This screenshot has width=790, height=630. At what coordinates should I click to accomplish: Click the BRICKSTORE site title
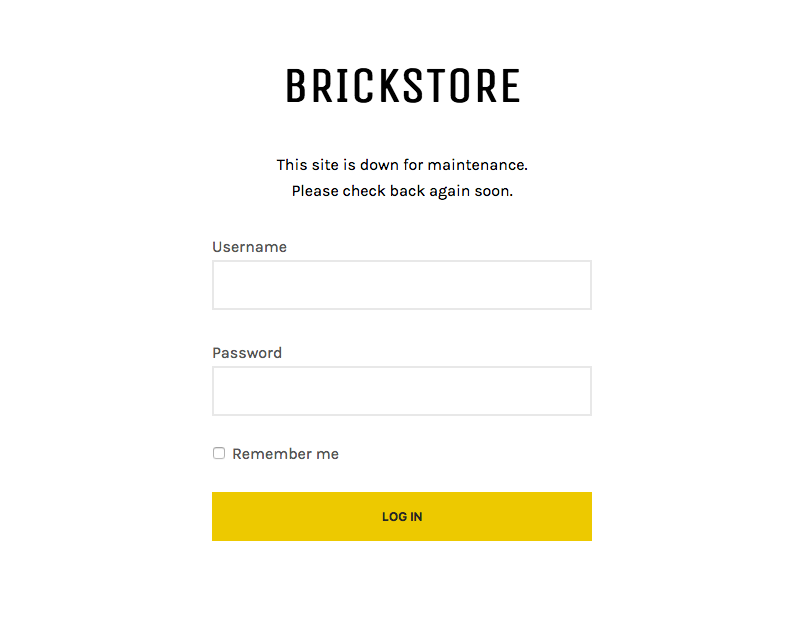pyautogui.click(x=402, y=87)
